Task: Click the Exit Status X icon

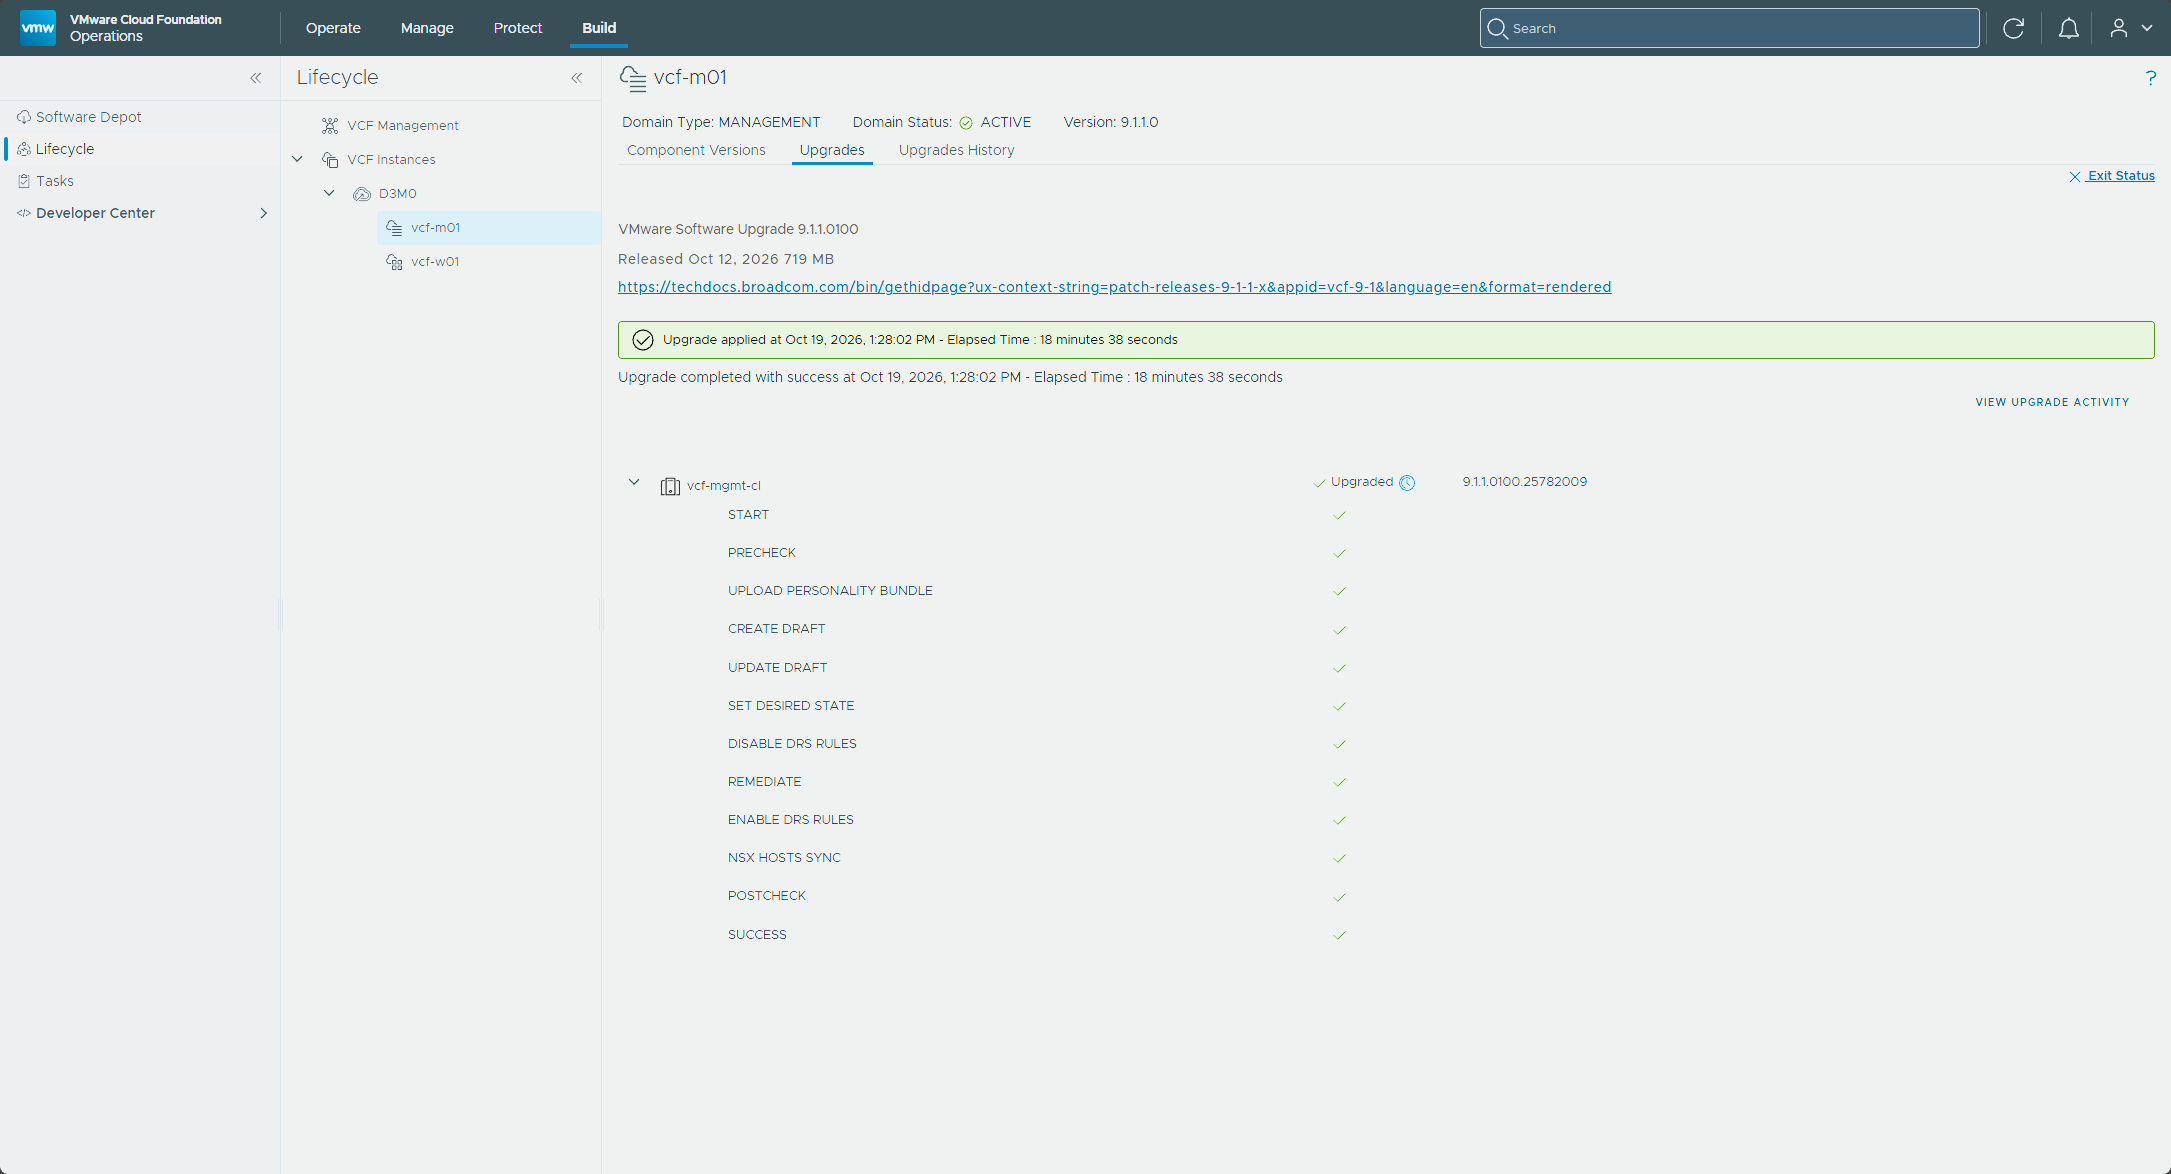Action: coord(2075,176)
